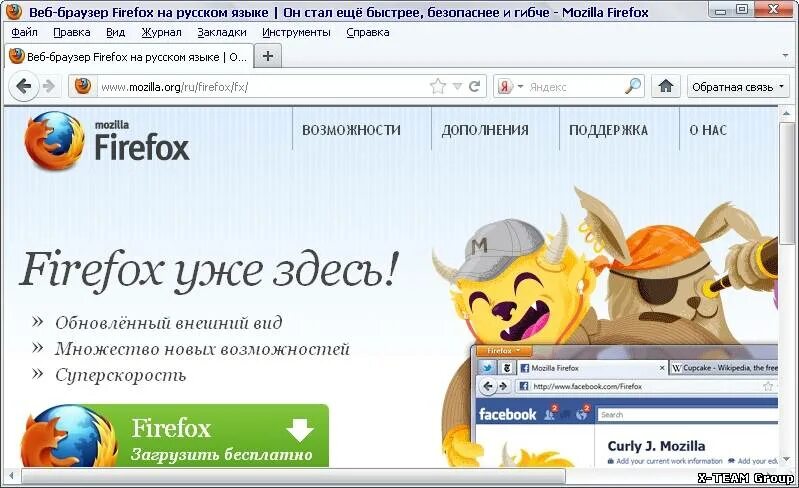Open the Журнал menu
Viewport: 799px width, 488px height.
(x=162, y=32)
